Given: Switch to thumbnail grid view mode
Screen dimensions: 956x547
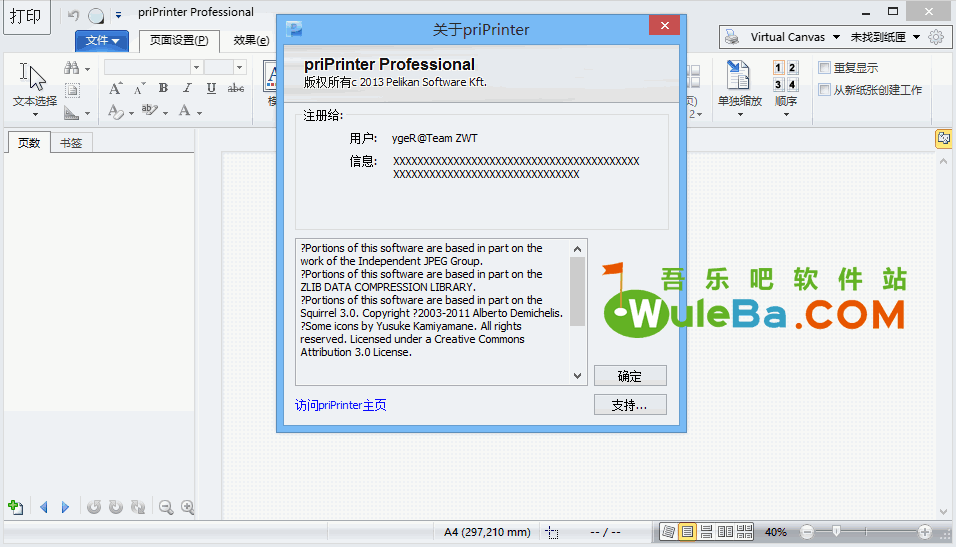Looking at the screenshot, I should click(744, 532).
